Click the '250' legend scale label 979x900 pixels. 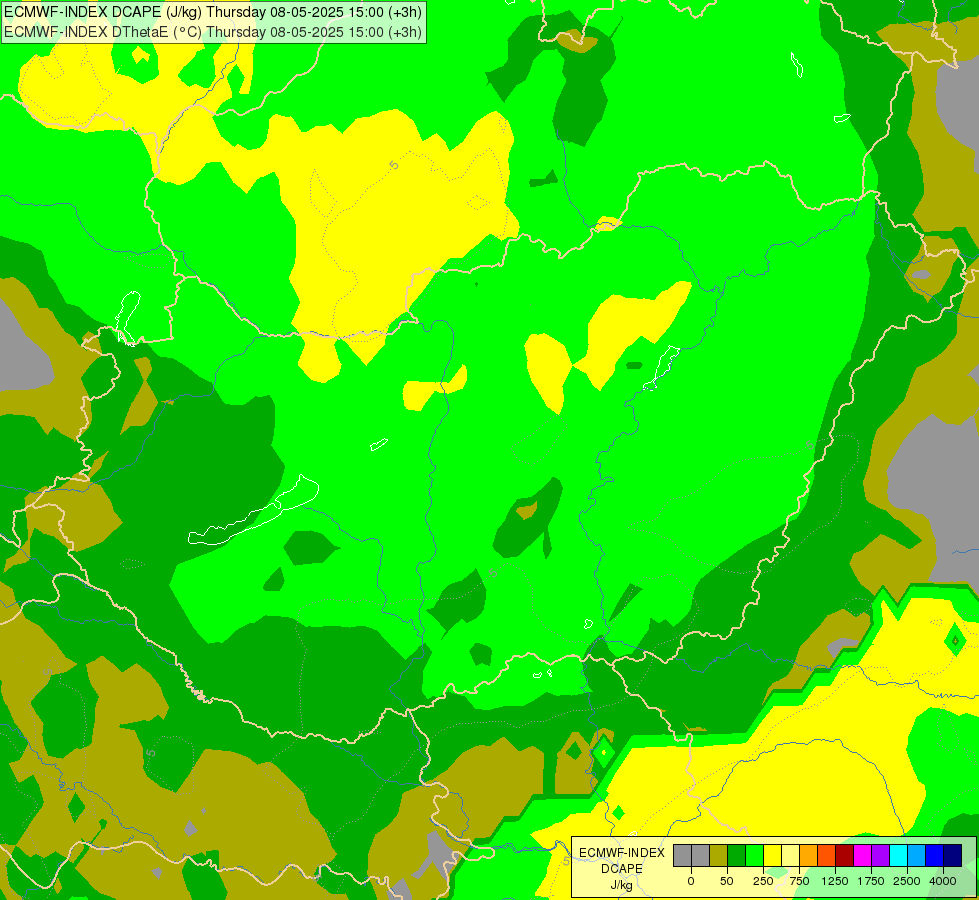coord(763,881)
